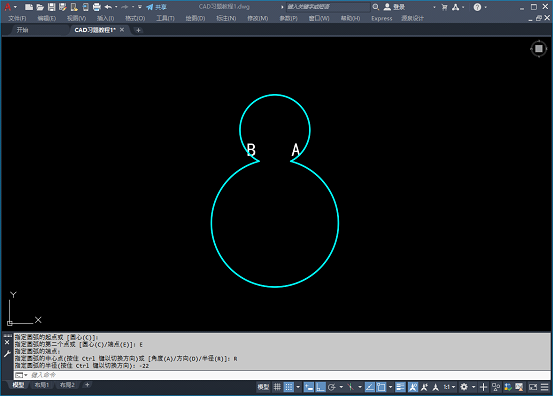
Task: Toggle snap mode dotted grid button
Action: coord(289,387)
